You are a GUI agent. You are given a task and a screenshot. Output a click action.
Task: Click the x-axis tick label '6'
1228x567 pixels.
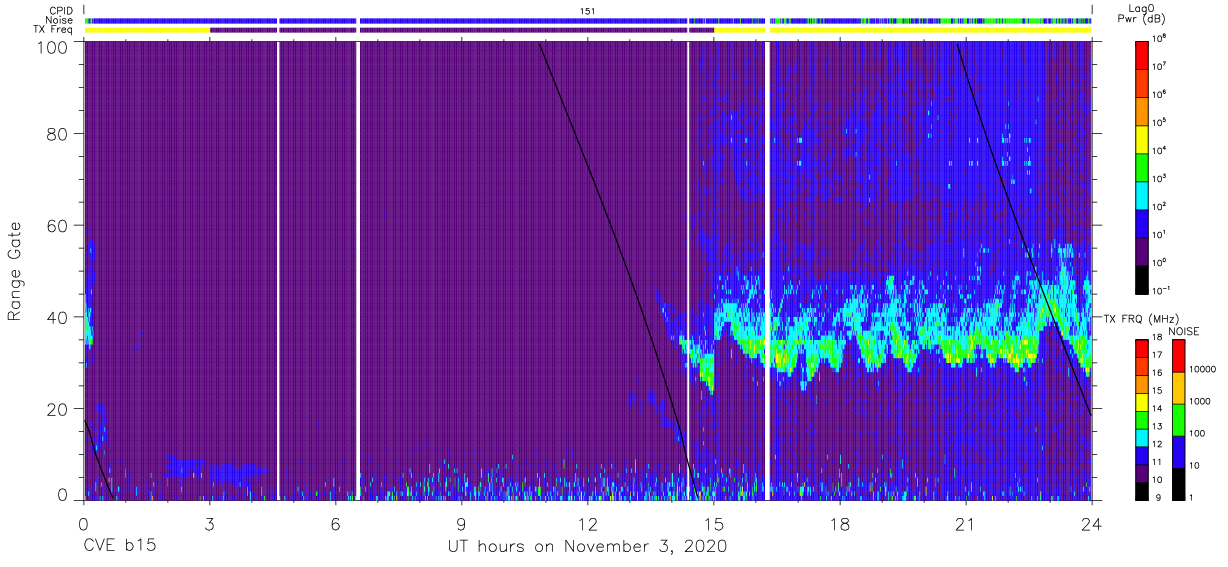click(336, 523)
